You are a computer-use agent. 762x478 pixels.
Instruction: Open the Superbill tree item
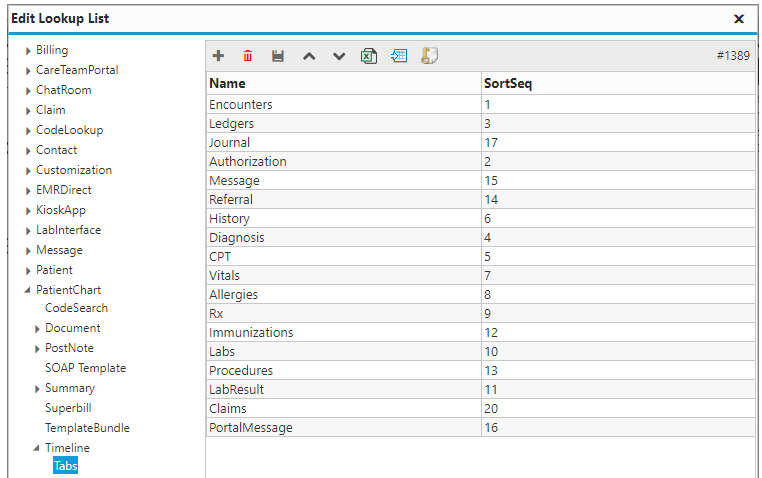point(68,408)
